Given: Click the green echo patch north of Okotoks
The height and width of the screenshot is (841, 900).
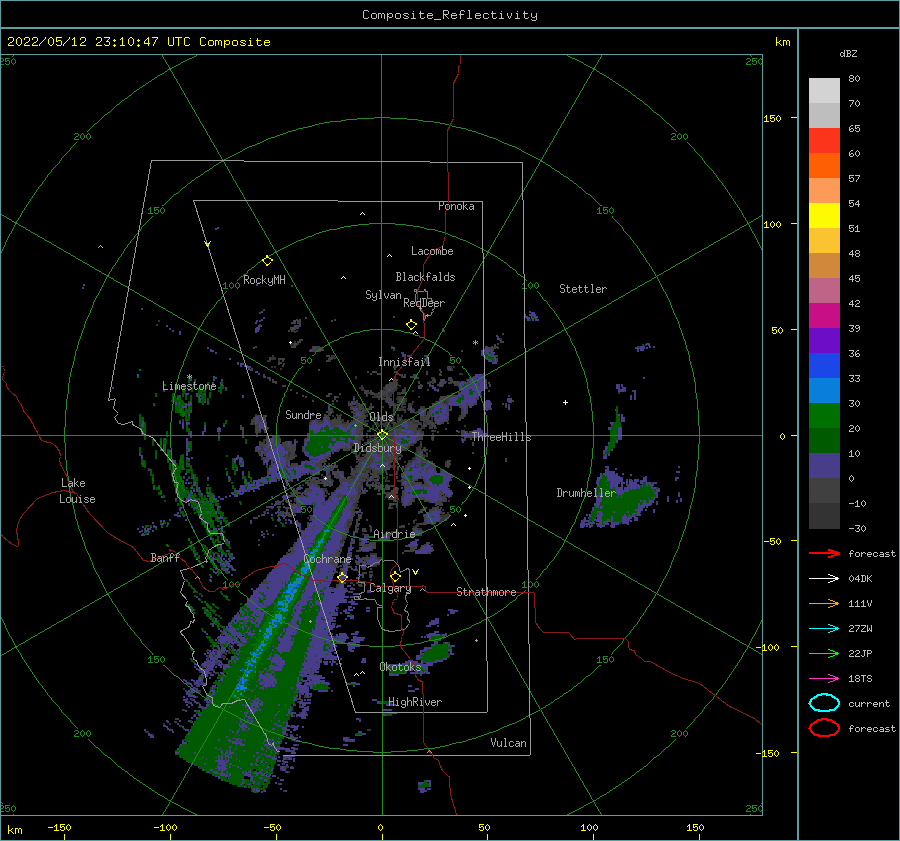Looking at the screenshot, I should click(x=437, y=652).
